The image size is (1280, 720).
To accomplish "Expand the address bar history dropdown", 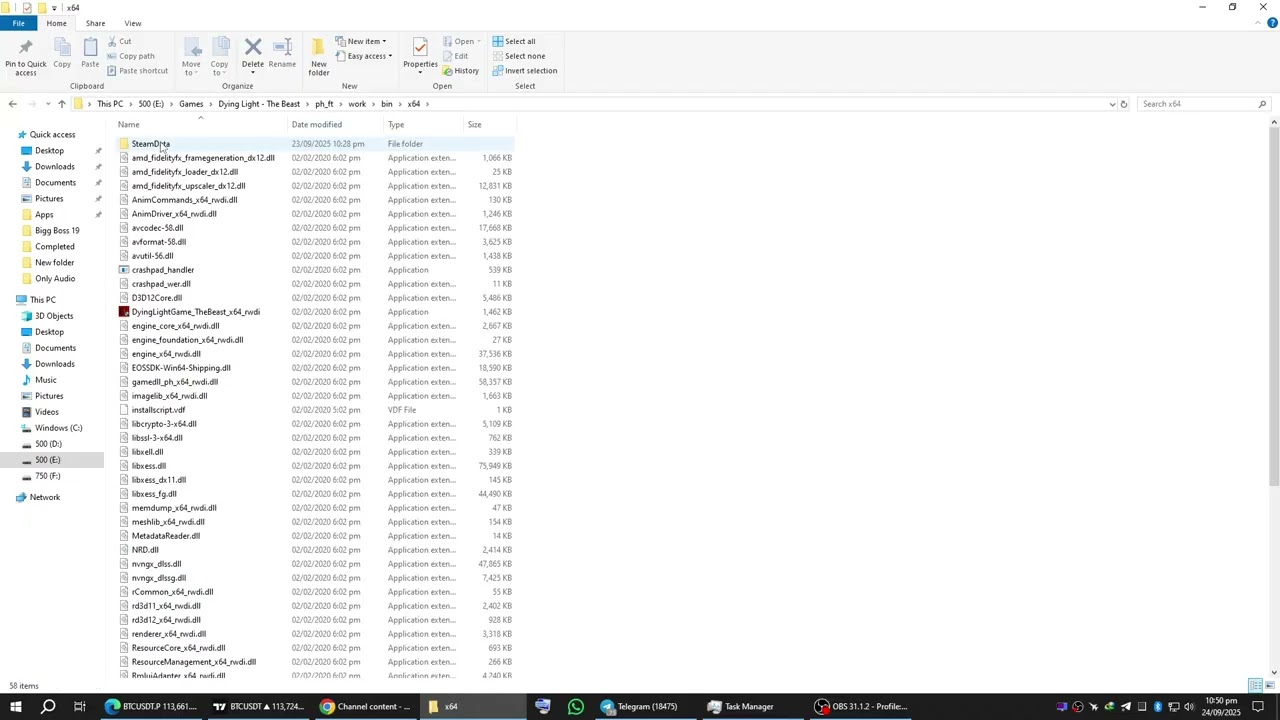I will coord(1112,104).
